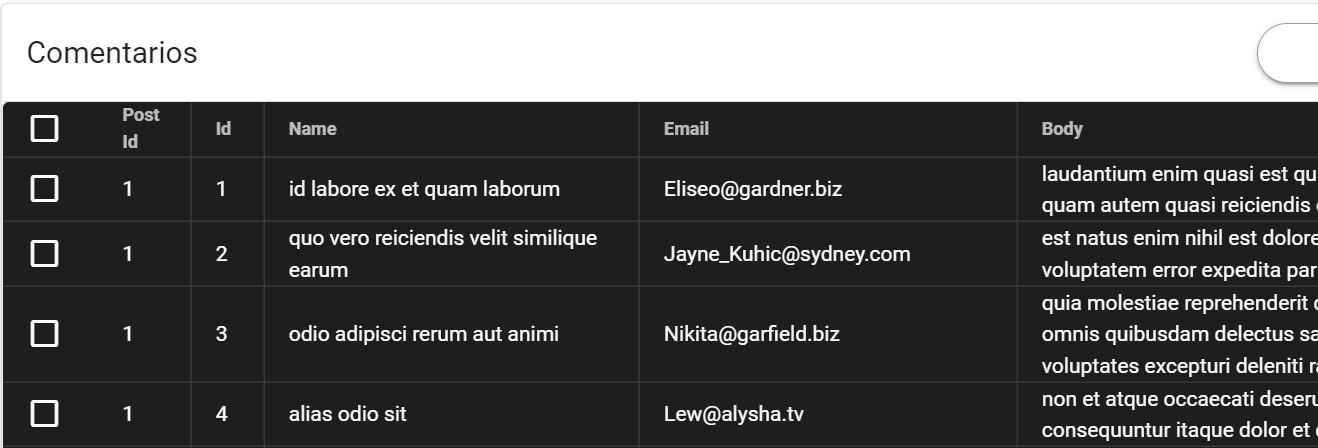Tick the checkbox for Nikita@garfield.biz row

44,334
